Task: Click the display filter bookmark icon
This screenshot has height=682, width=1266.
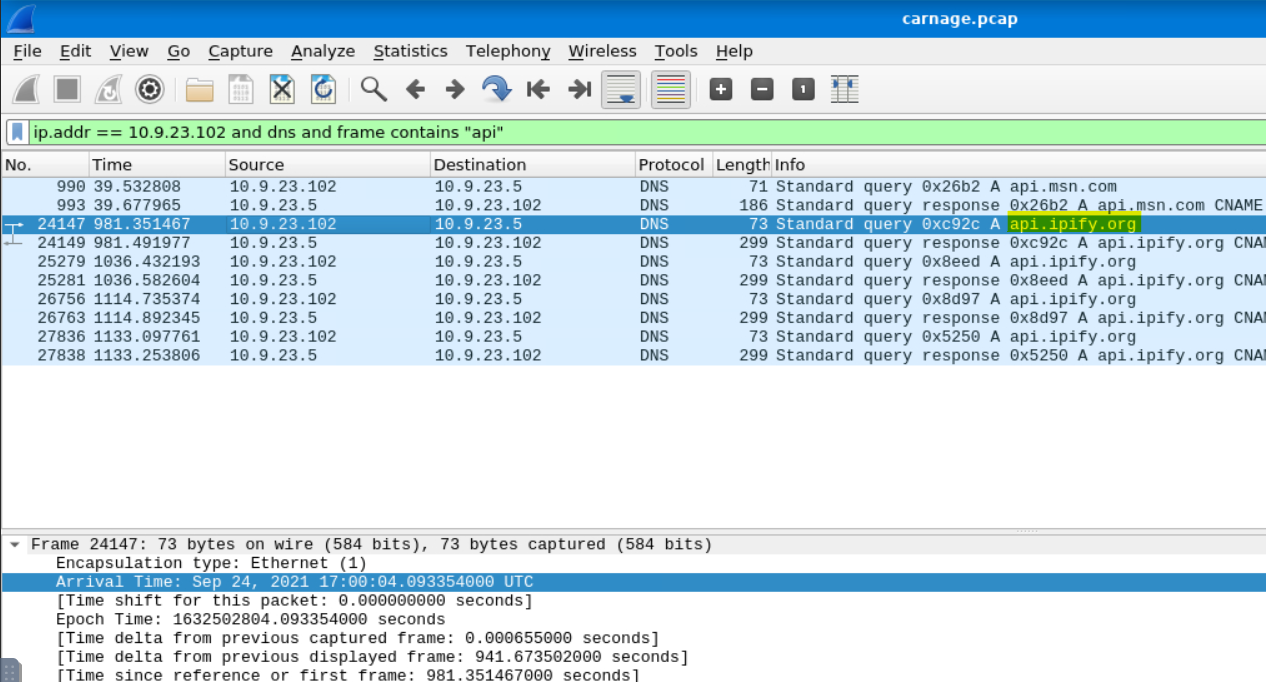Action: [17, 132]
